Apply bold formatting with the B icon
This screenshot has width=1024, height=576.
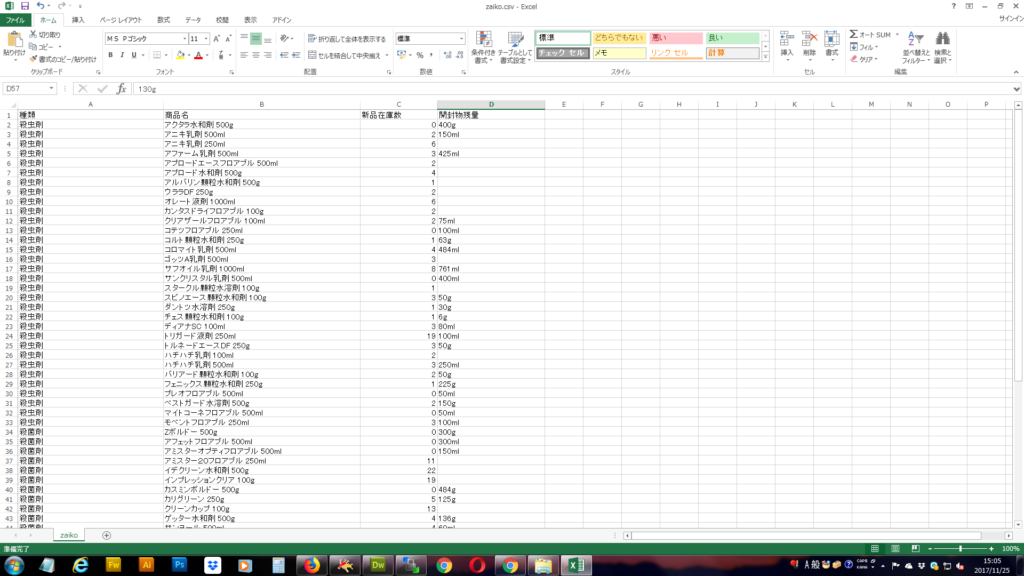(x=110, y=55)
